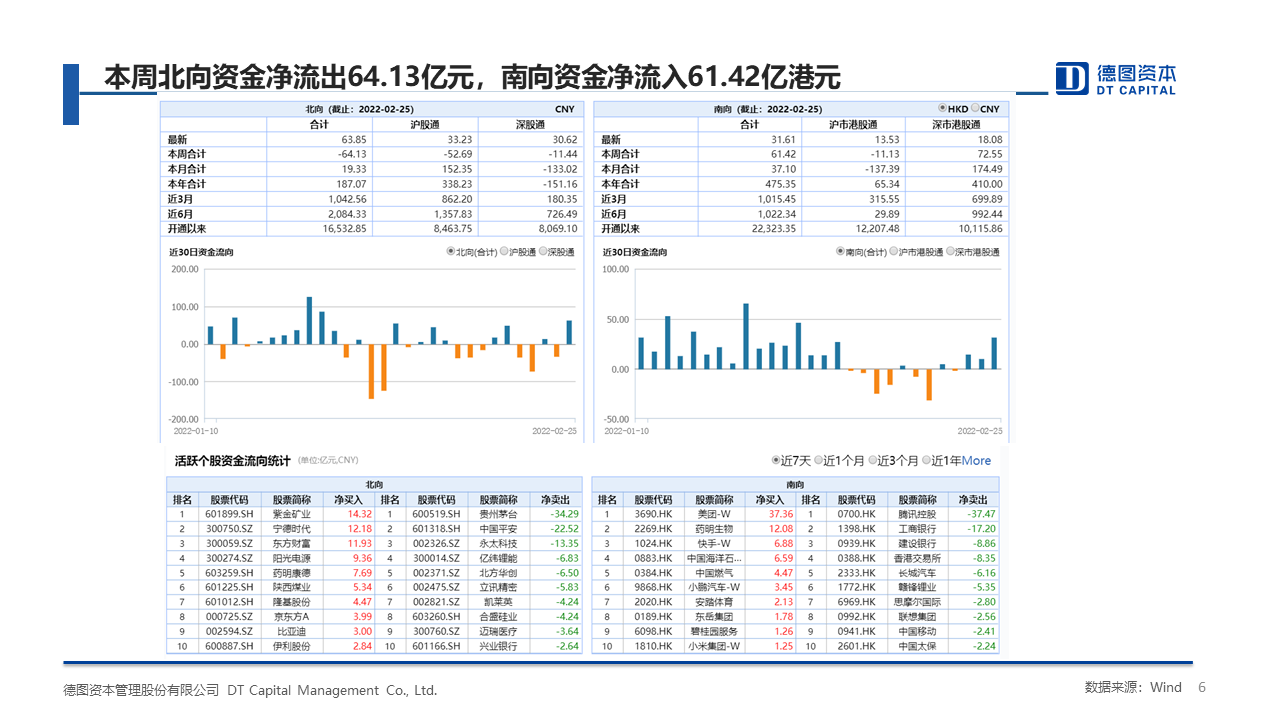Click stock name 贵州茅台
This screenshot has width=1280, height=720.
(498, 514)
